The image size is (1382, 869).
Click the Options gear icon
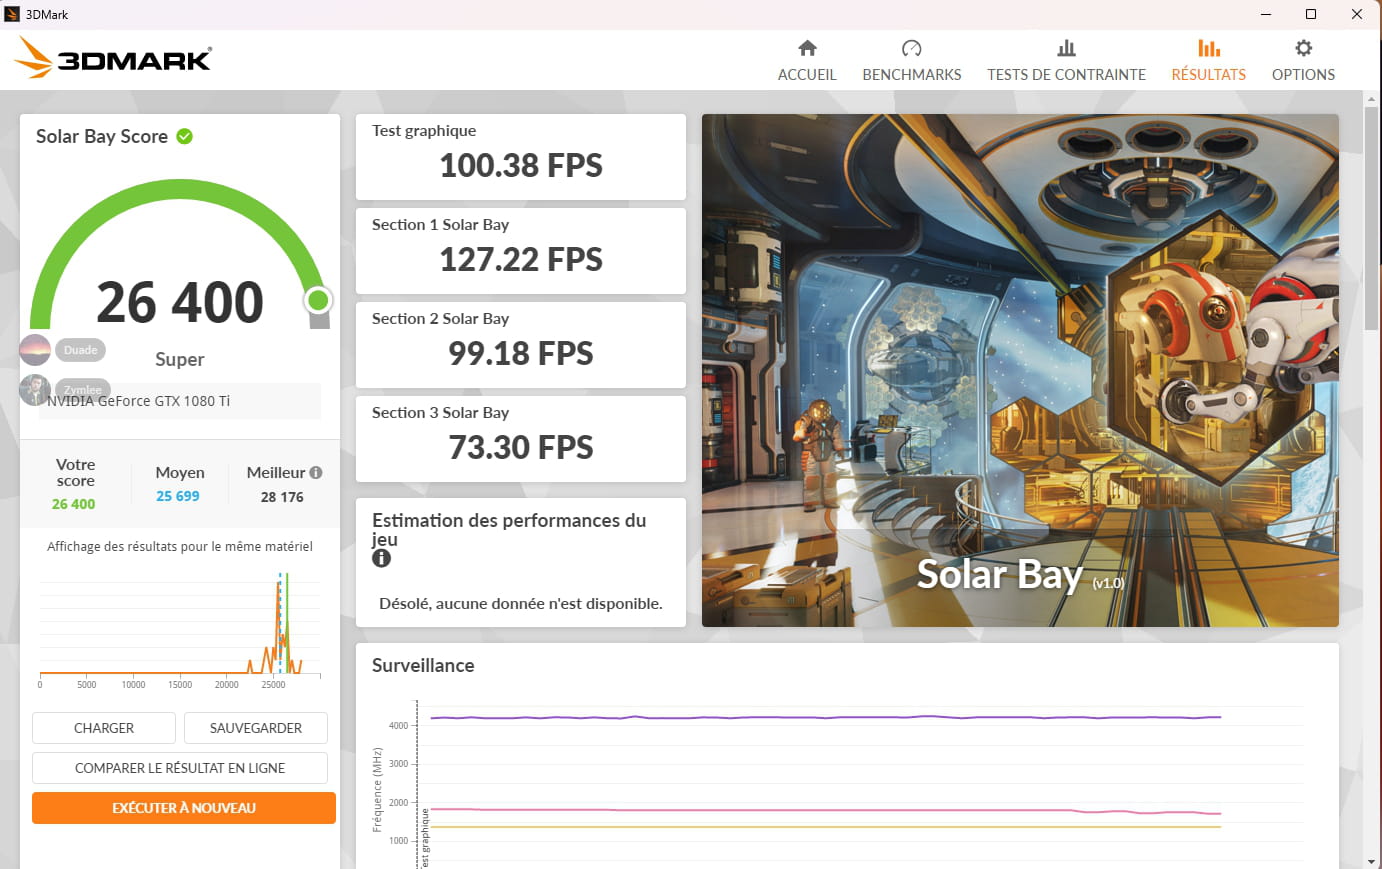pos(1303,48)
